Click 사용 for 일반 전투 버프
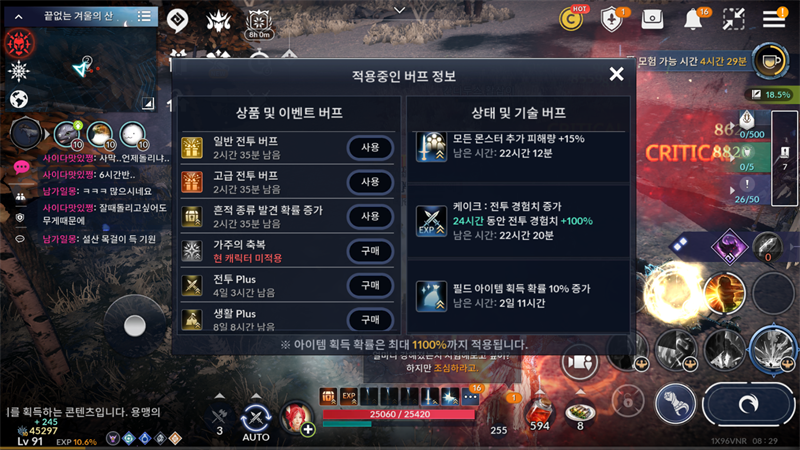This screenshot has height=450, width=800. tap(370, 148)
